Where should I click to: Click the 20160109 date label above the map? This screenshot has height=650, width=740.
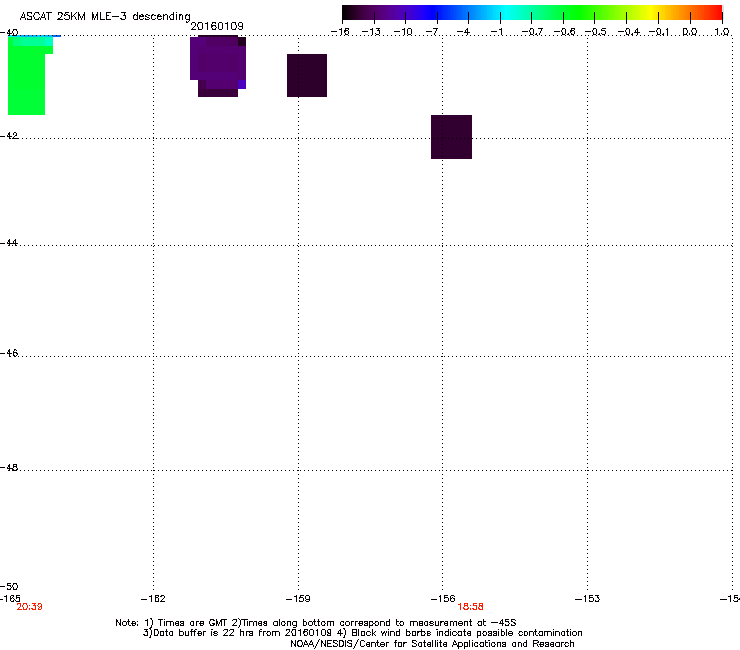click(217, 26)
